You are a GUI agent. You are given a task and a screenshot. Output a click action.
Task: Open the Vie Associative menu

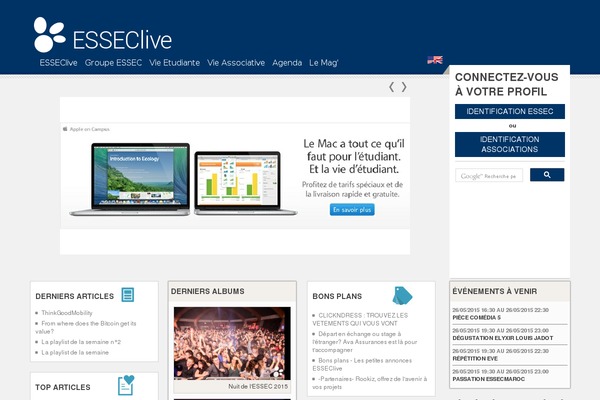point(236,63)
